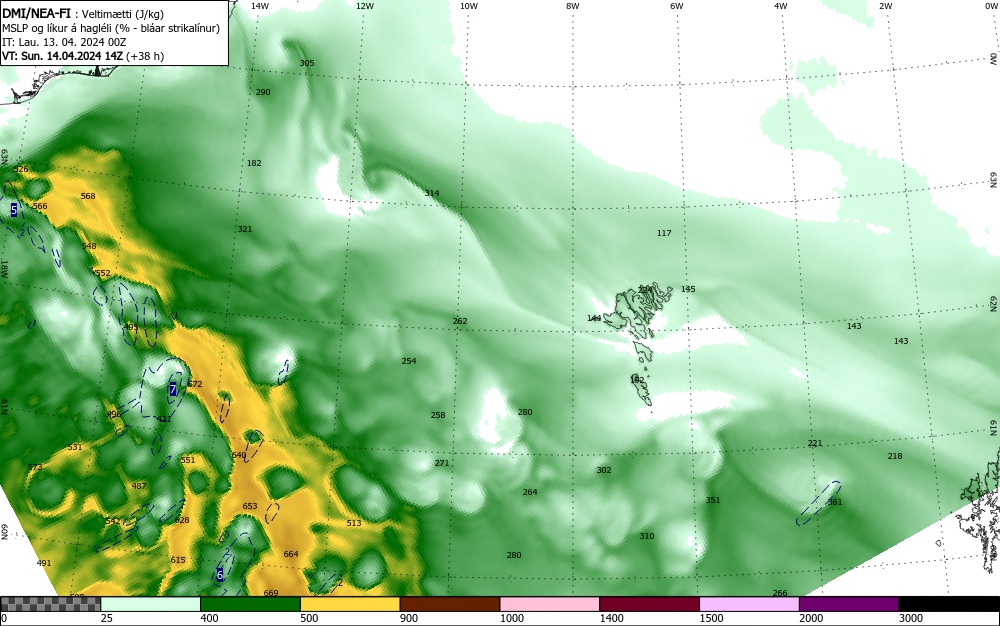Screen dimensions: 1000x626
Task: Click the map value 302
Action: (x=604, y=470)
